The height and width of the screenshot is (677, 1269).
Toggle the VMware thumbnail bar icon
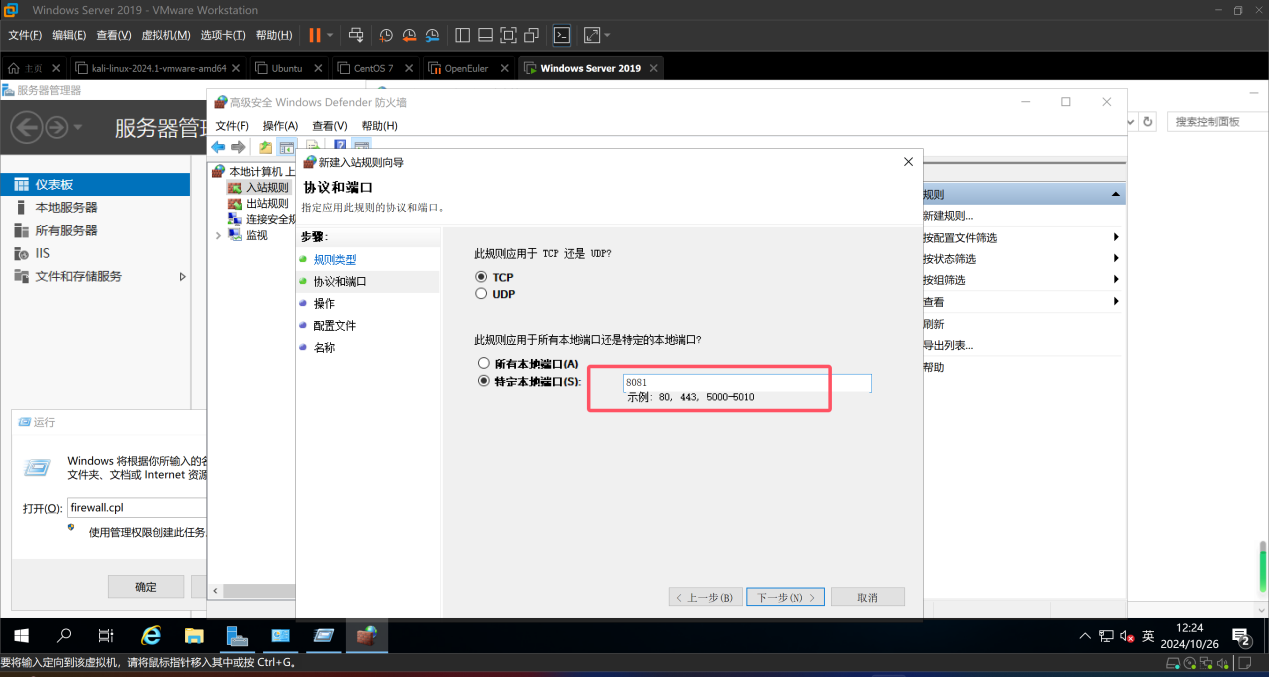(x=485, y=35)
